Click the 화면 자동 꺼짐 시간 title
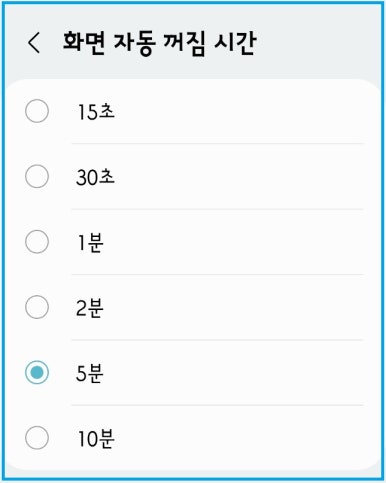The image size is (386, 483). (x=160, y=43)
